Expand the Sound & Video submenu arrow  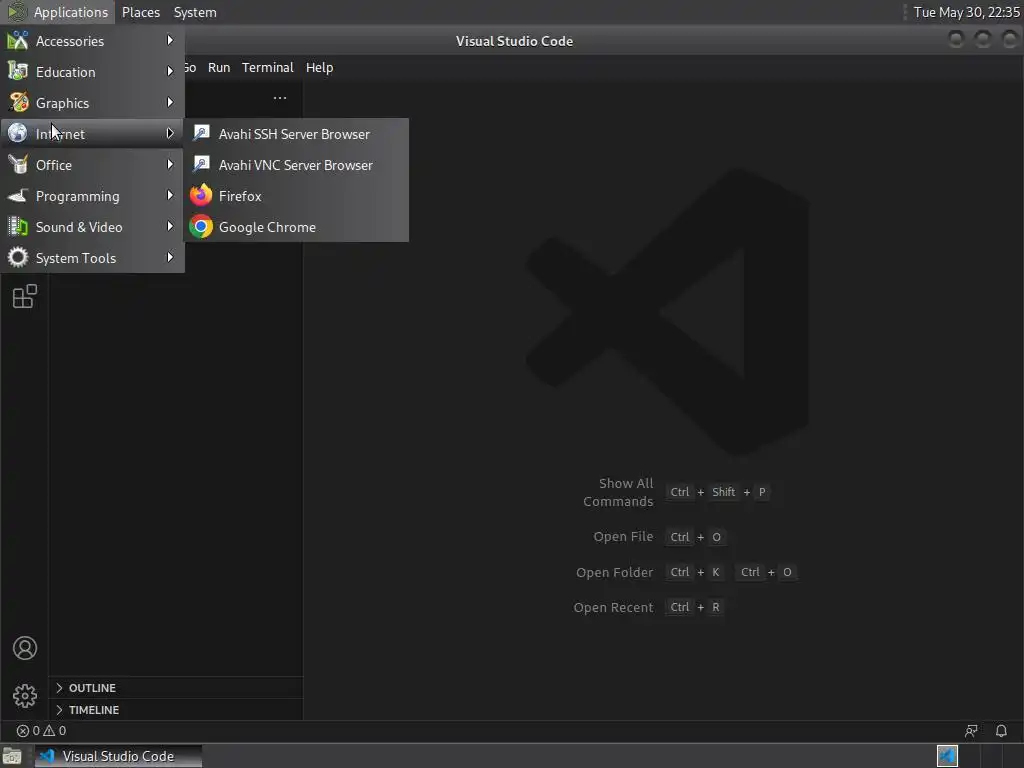[x=170, y=227]
